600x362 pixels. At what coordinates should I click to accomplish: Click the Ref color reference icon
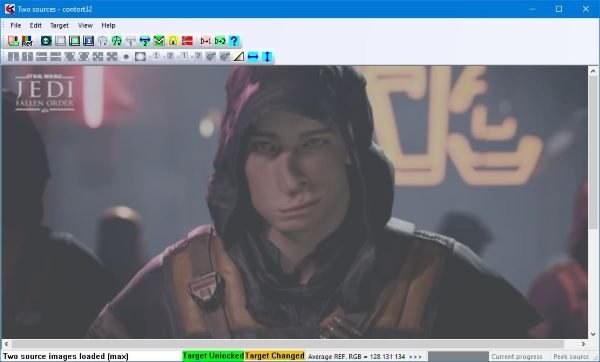click(x=27, y=41)
